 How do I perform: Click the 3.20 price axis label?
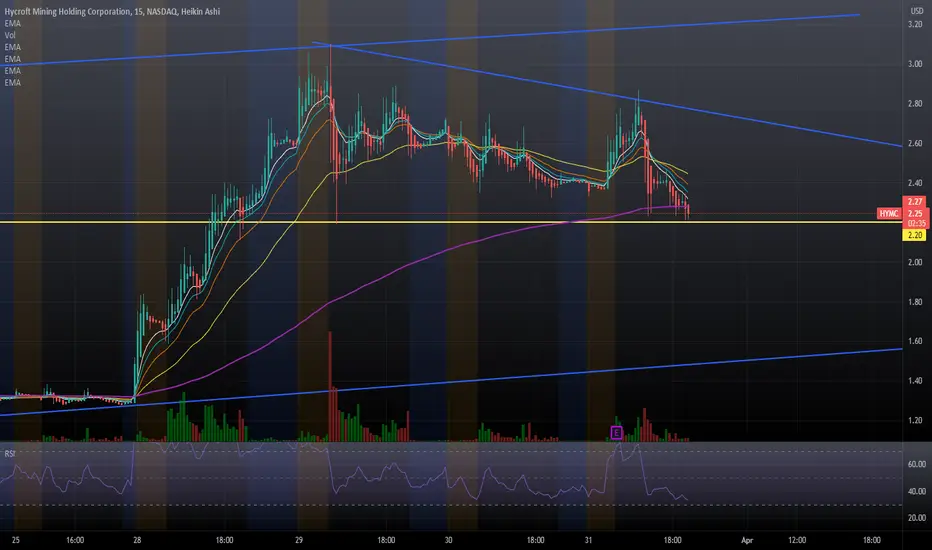click(x=915, y=24)
